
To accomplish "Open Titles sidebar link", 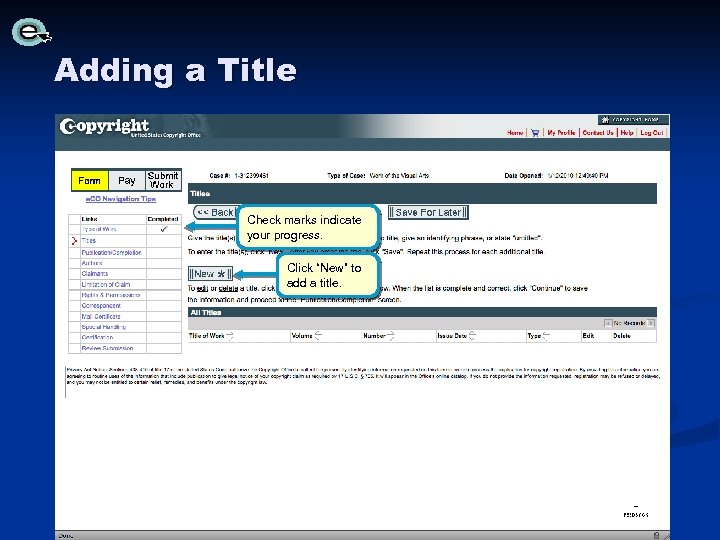I will coord(89,241).
